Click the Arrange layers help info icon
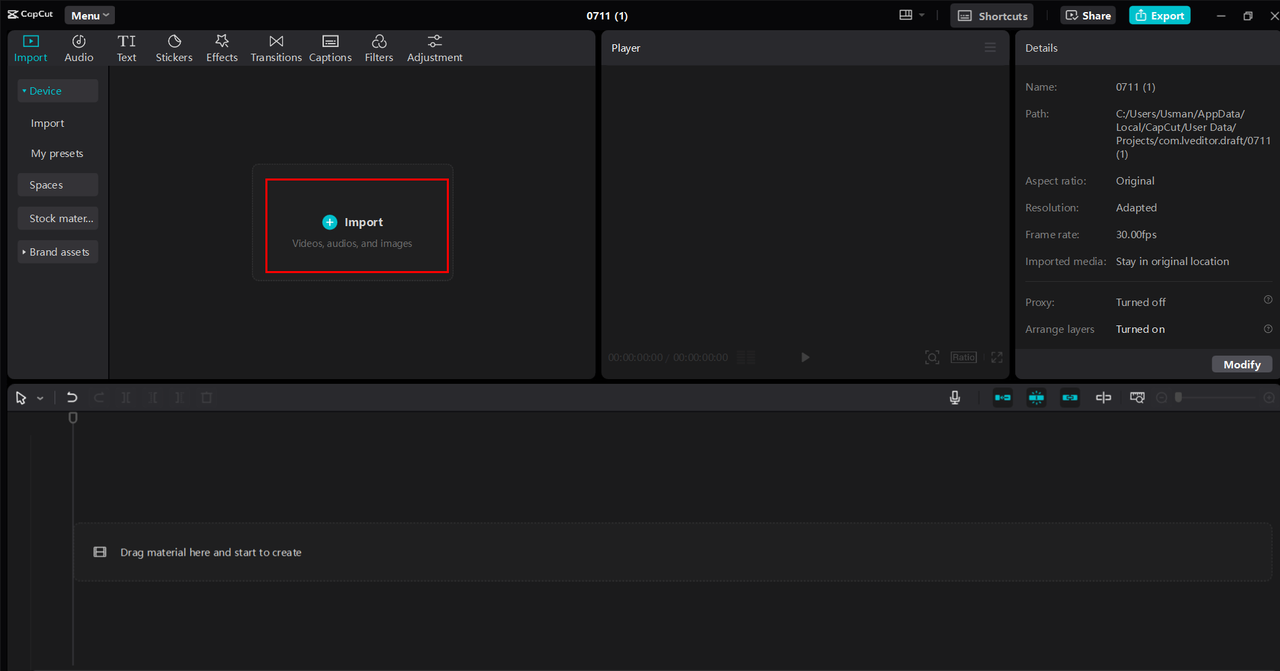Image resolution: width=1280 pixels, height=671 pixels. (x=1268, y=328)
